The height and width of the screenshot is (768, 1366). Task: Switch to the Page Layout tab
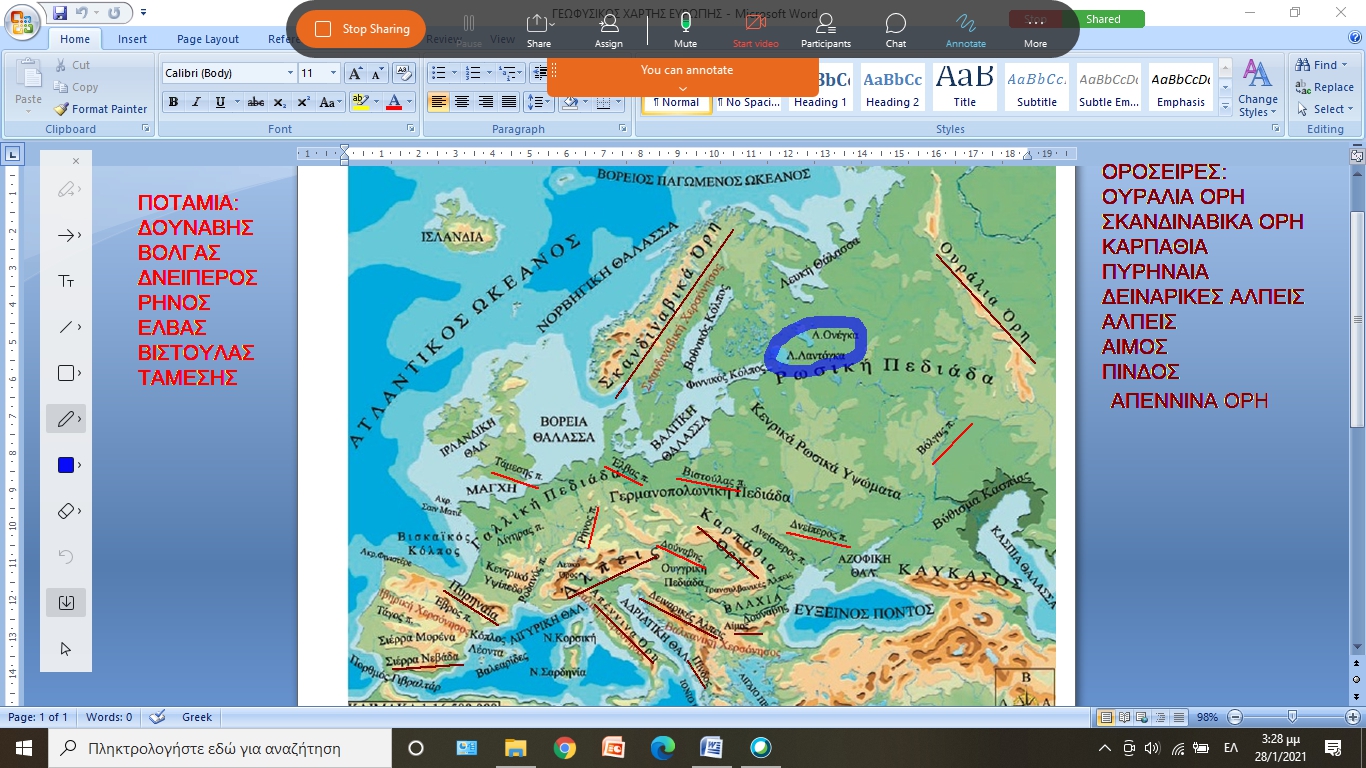pyautogui.click(x=208, y=39)
